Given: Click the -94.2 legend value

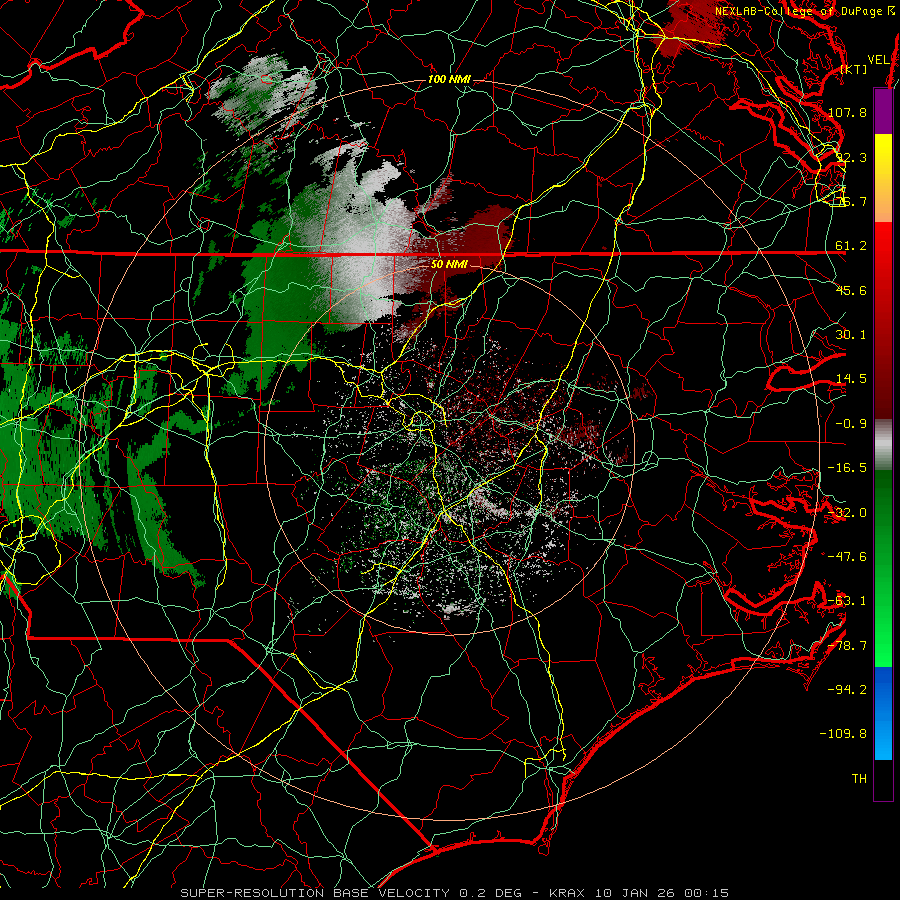Looking at the screenshot, I should tap(847, 690).
